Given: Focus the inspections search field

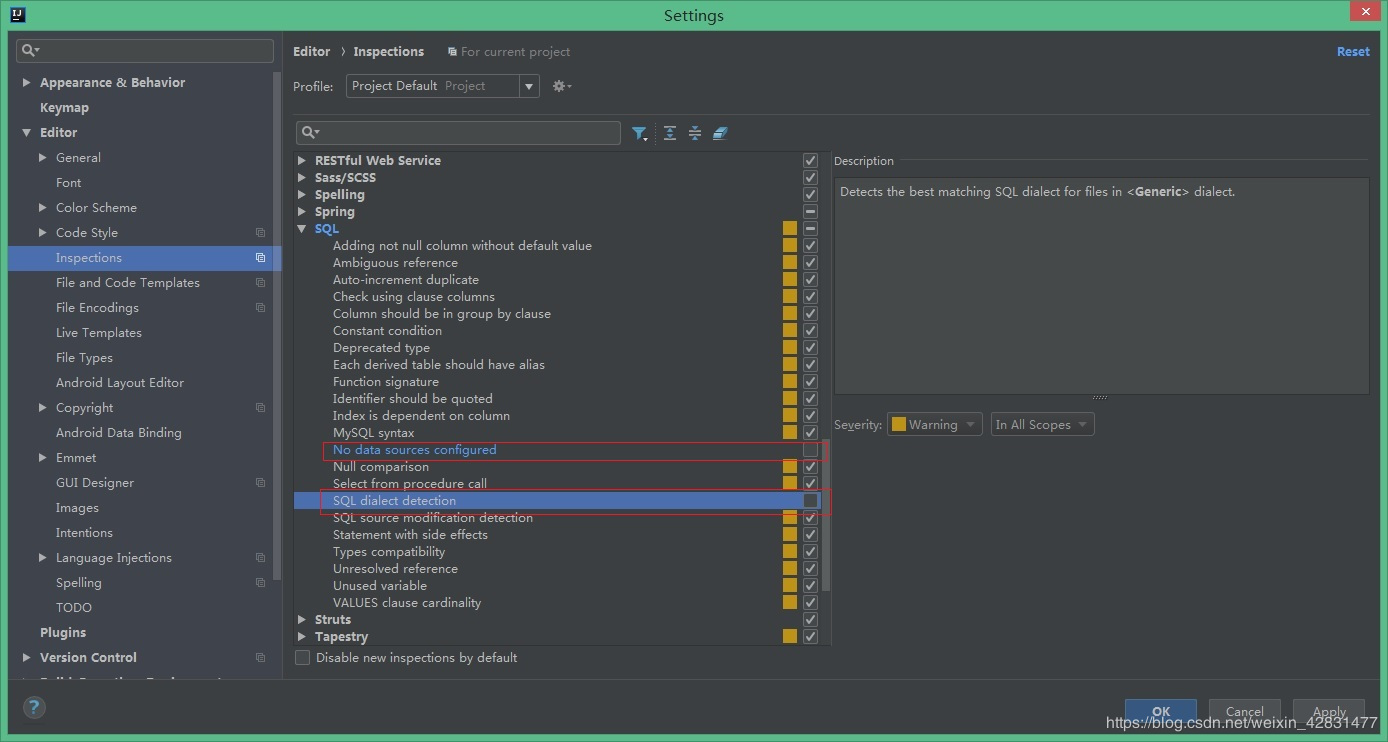Looking at the screenshot, I should [458, 133].
